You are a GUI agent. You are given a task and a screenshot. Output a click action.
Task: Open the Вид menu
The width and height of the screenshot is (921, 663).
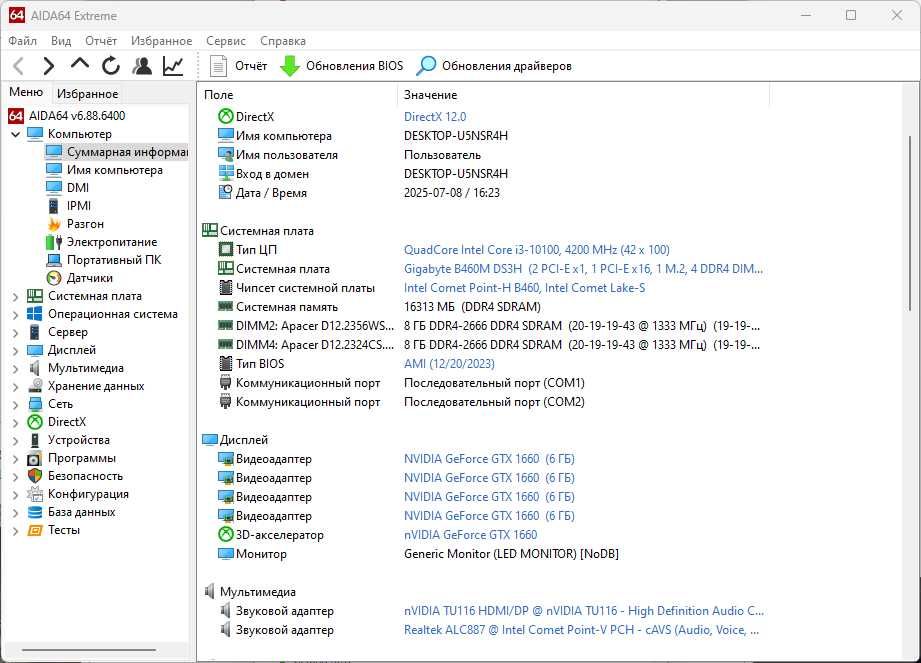coord(60,41)
